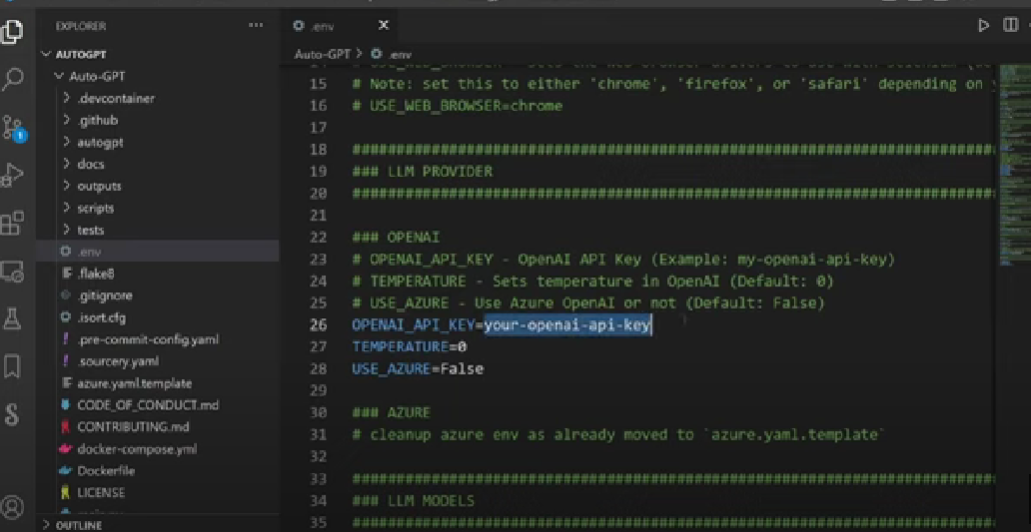The height and width of the screenshot is (532, 1031).
Task: Click the EXPLORER panel title
Action: [81, 26]
